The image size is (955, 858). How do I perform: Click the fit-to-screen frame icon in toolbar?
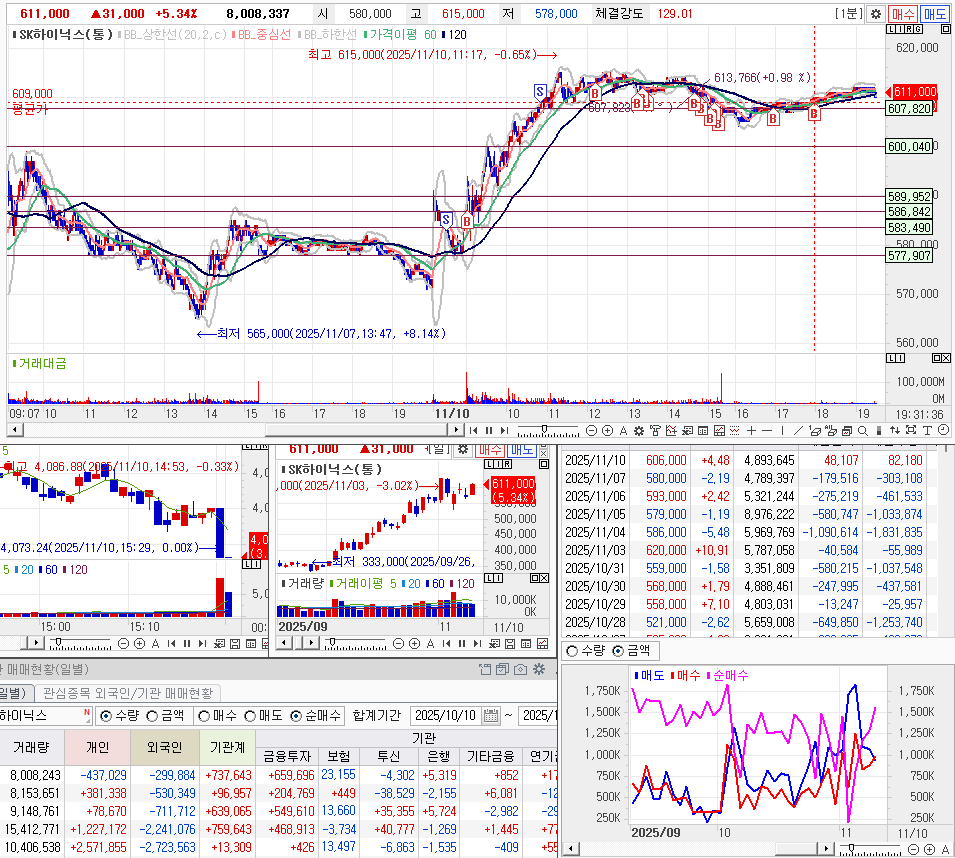(911, 431)
